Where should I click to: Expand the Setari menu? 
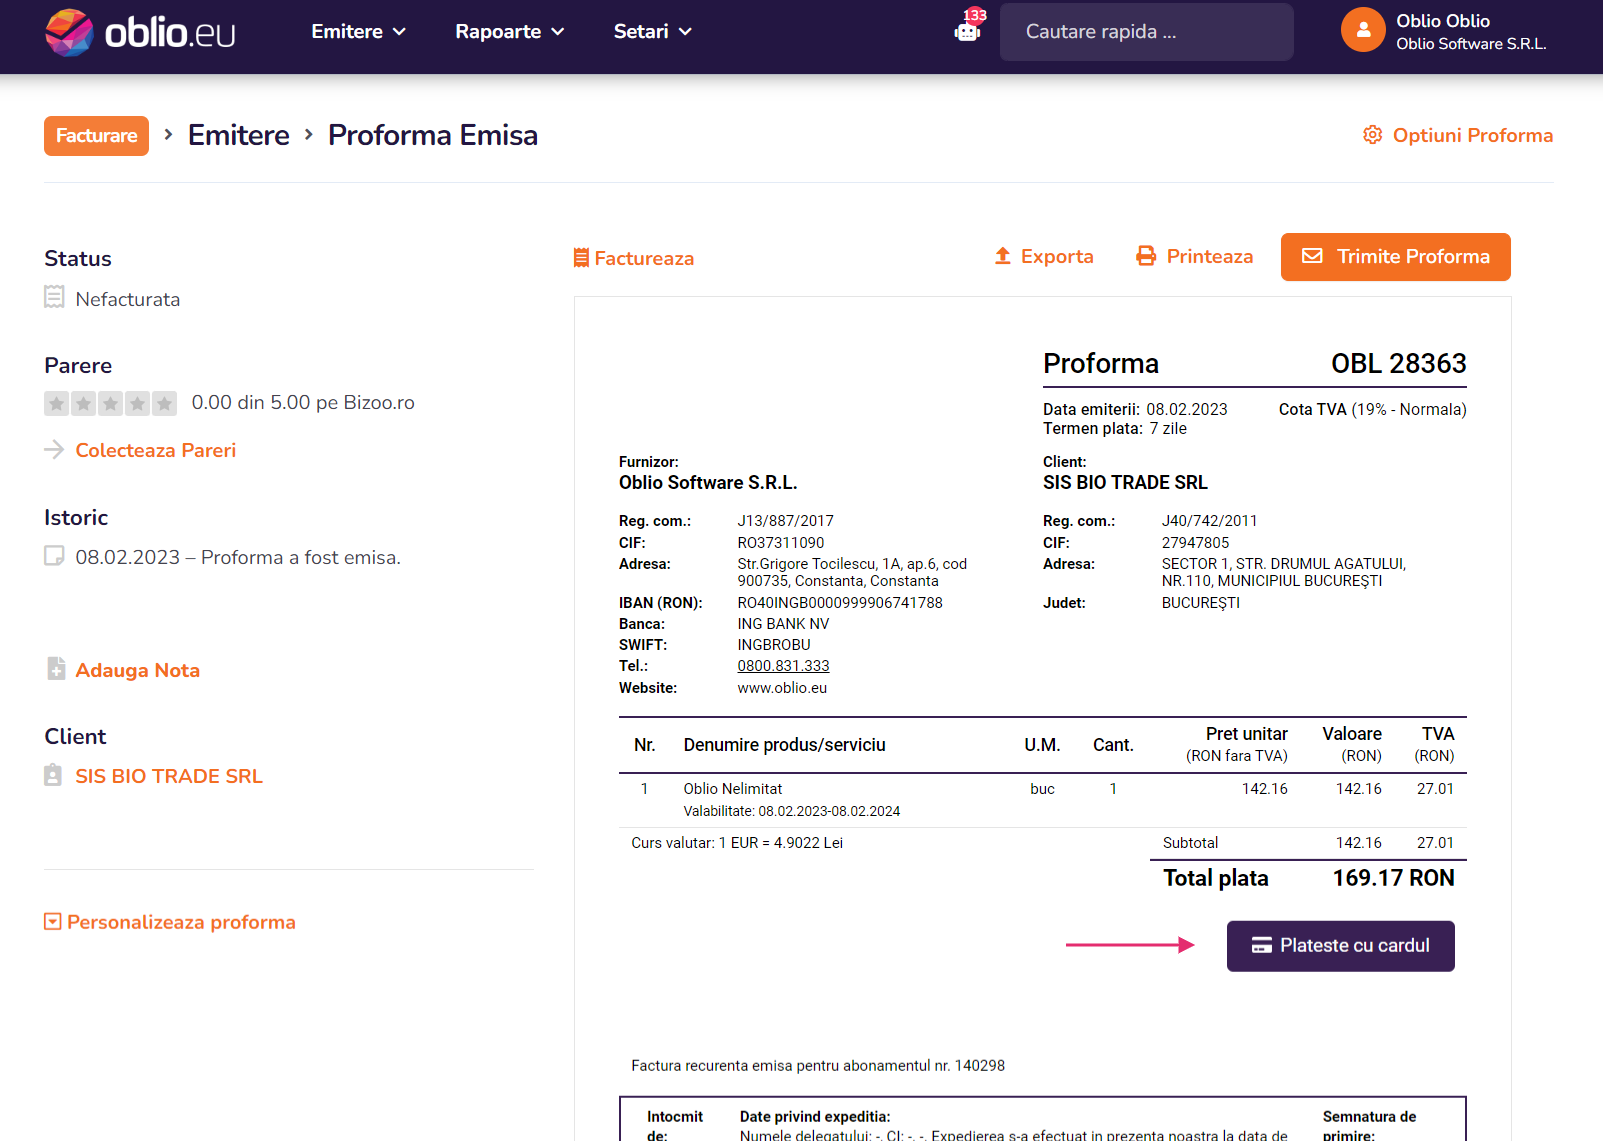(x=653, y=32)
